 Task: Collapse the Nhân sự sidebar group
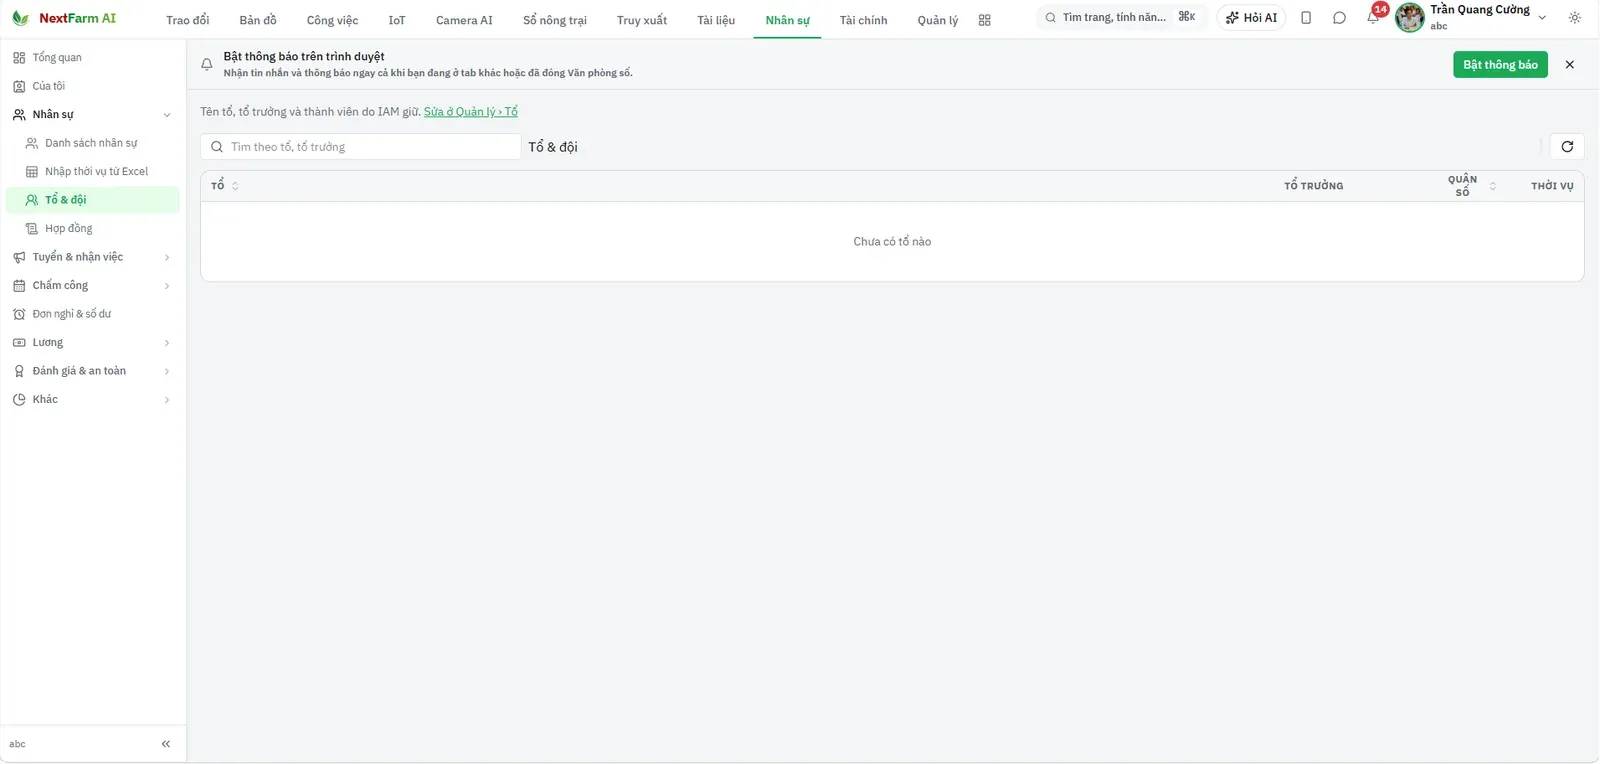[93, 115]
